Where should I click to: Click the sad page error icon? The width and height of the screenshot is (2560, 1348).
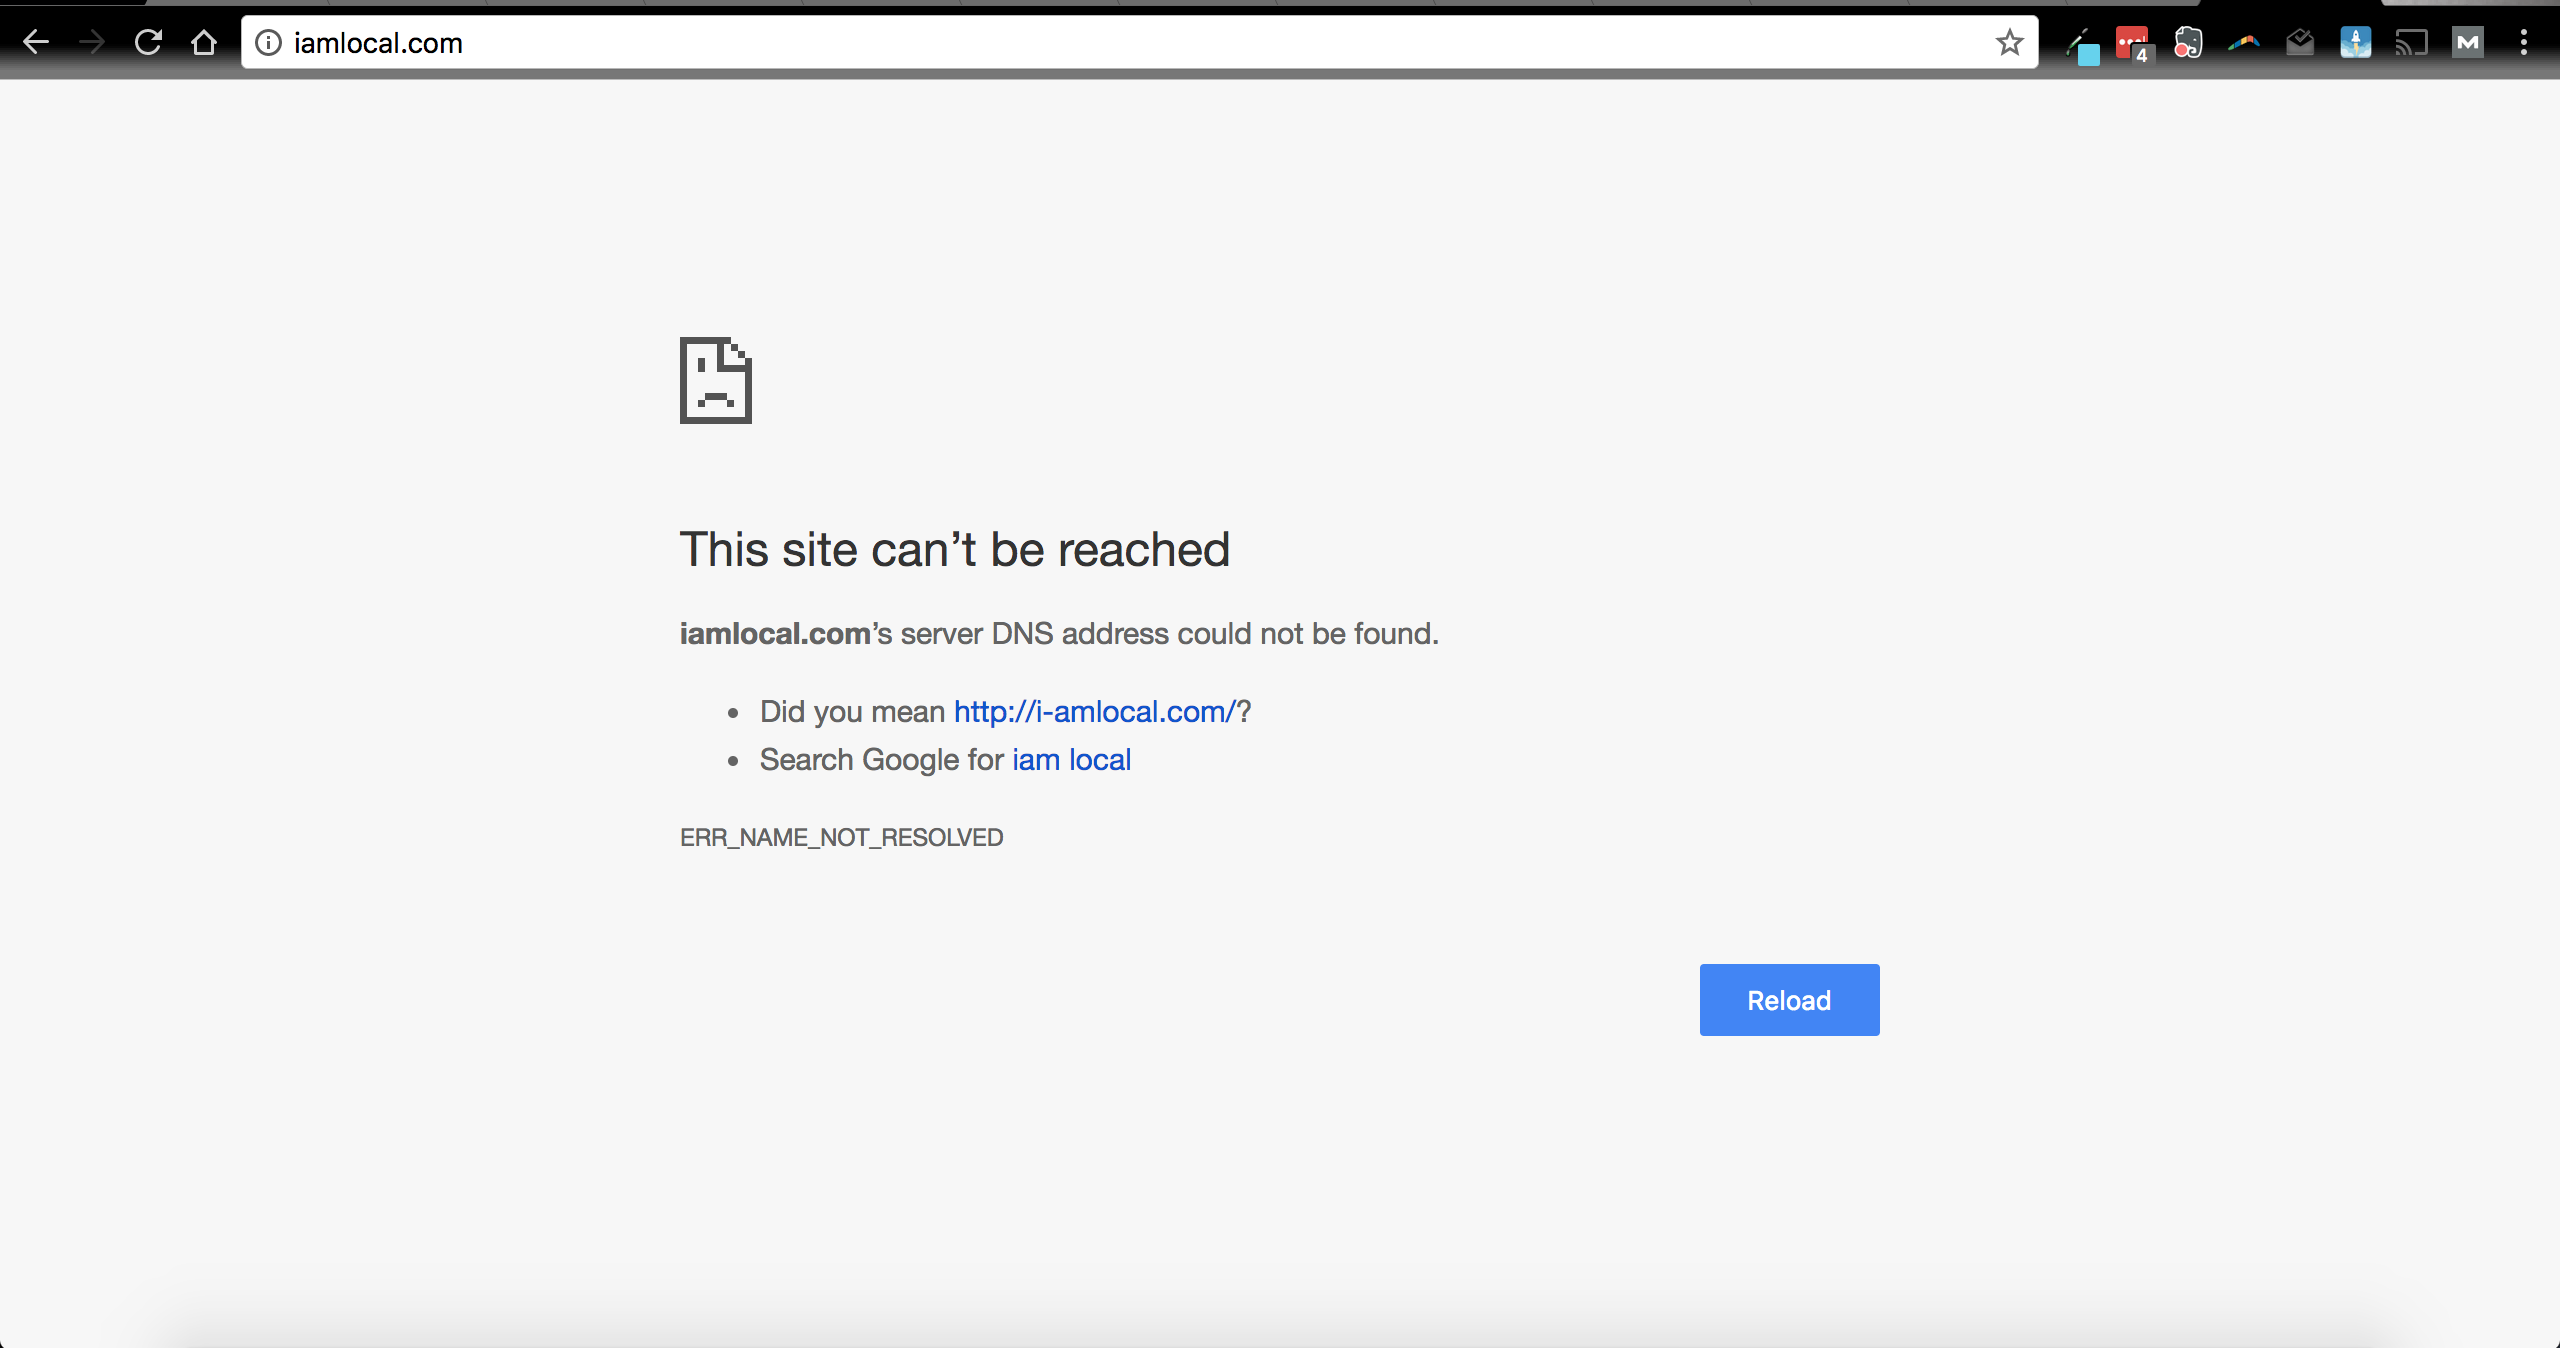[x=716, y=380]
